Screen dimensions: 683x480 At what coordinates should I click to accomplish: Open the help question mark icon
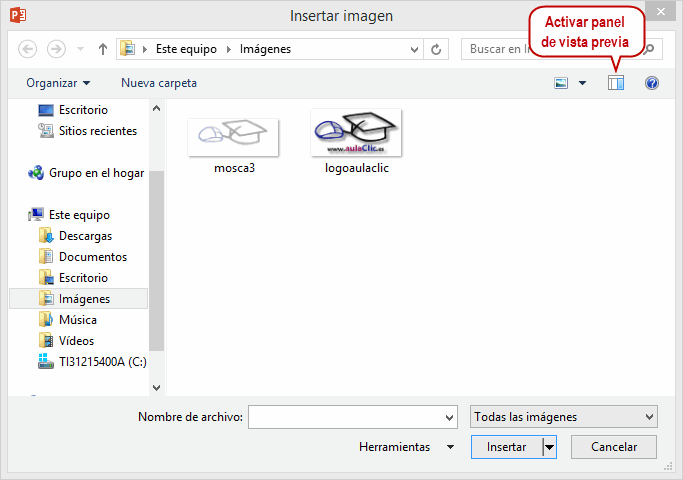pos(652,83)
